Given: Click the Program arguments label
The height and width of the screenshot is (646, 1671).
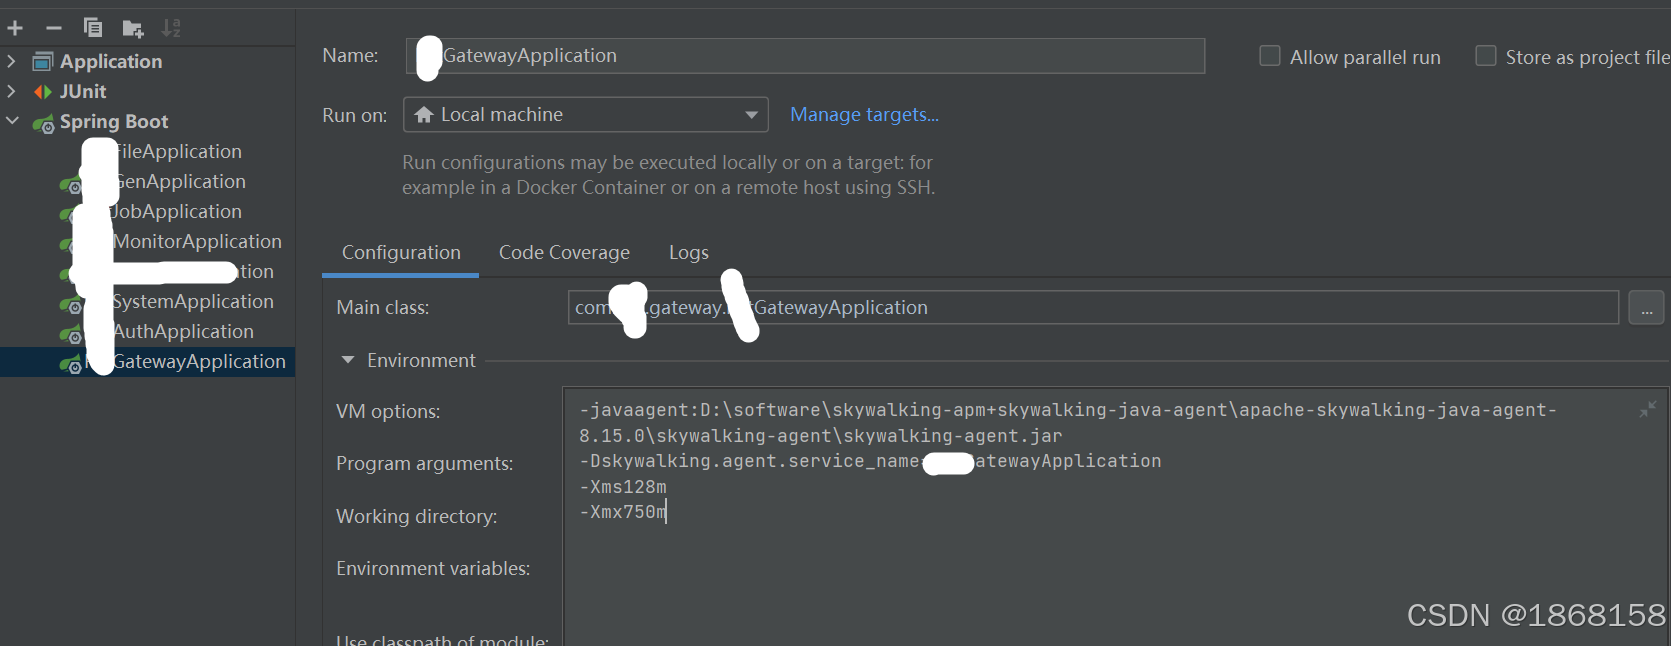Looking at the screenshot, I should click(424, 463).
